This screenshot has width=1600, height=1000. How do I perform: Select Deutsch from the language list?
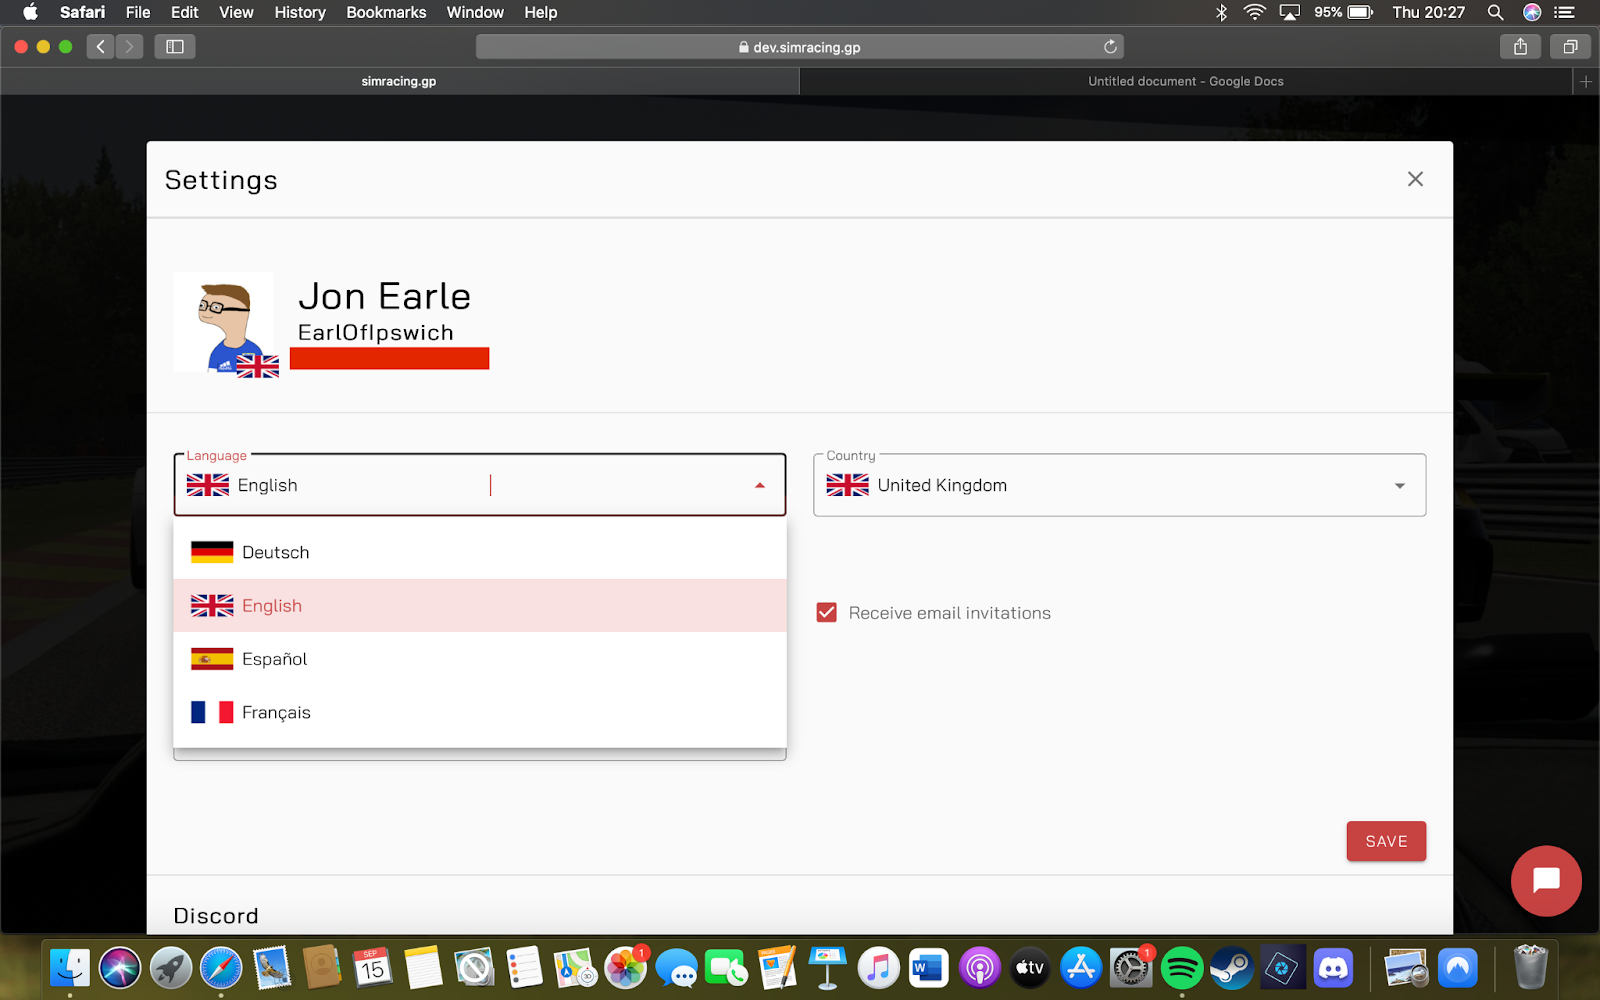(x=276, y=553)
